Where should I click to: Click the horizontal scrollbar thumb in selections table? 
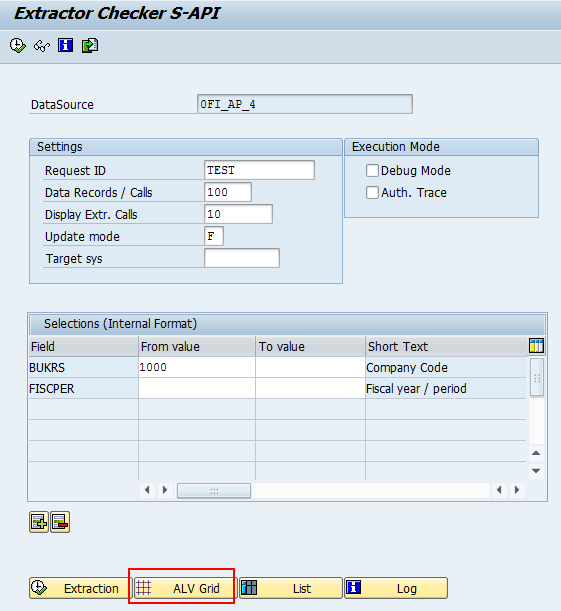coord(214,490)
